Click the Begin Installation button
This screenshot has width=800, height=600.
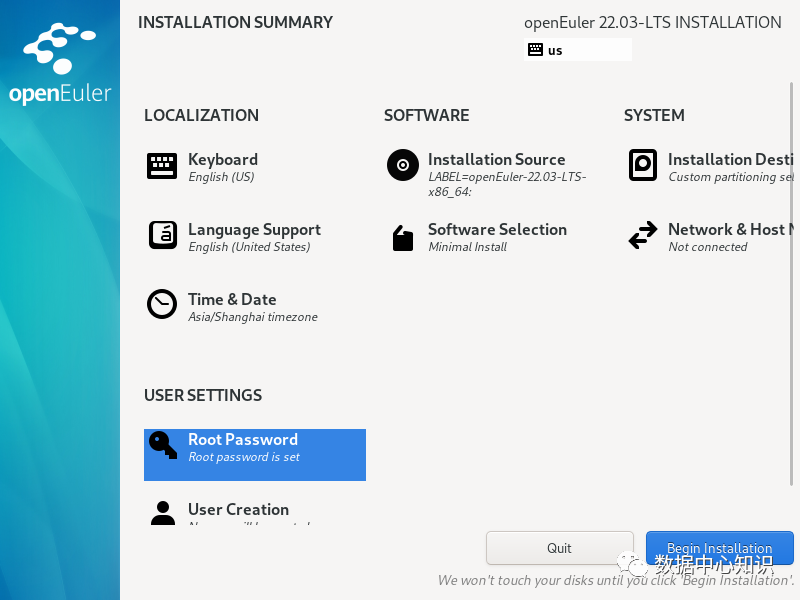point(719,548)
